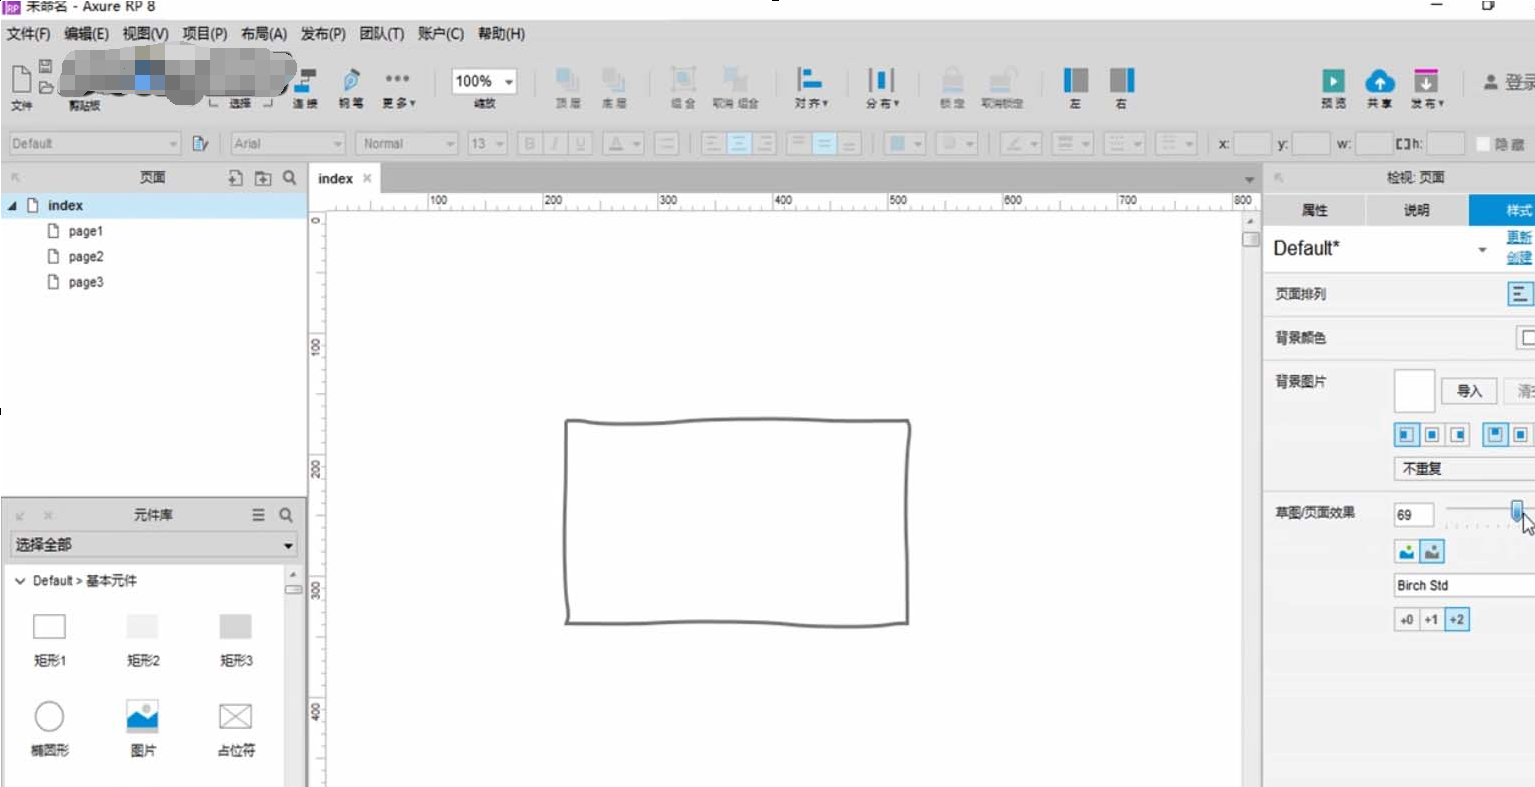Image resolution: width=1535 pixels, height=787 pixels.
Task: Toggle bold formatting
Action: [x=530, y=144]
